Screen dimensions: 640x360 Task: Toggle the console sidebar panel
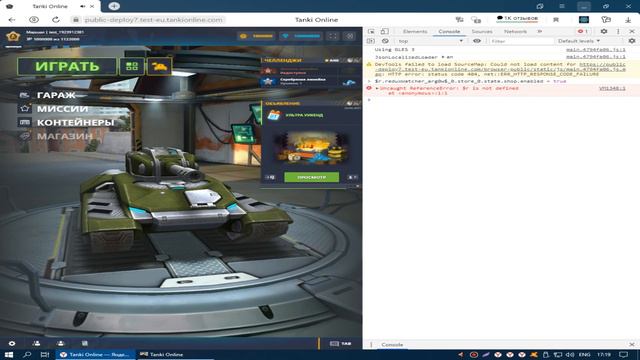tap(371, 41)
